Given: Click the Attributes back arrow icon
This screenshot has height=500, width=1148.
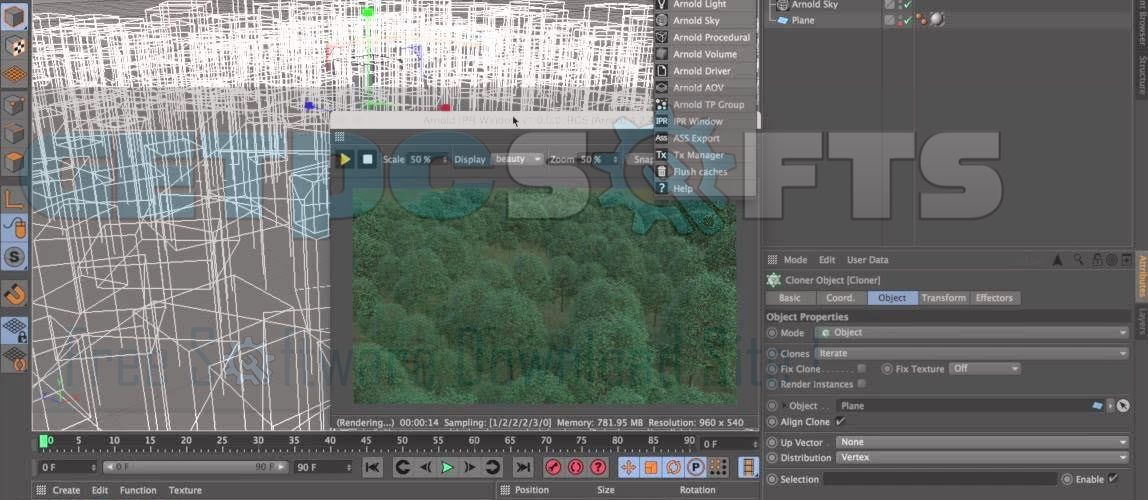Looking at the screenshot, I should [1057, 260].
